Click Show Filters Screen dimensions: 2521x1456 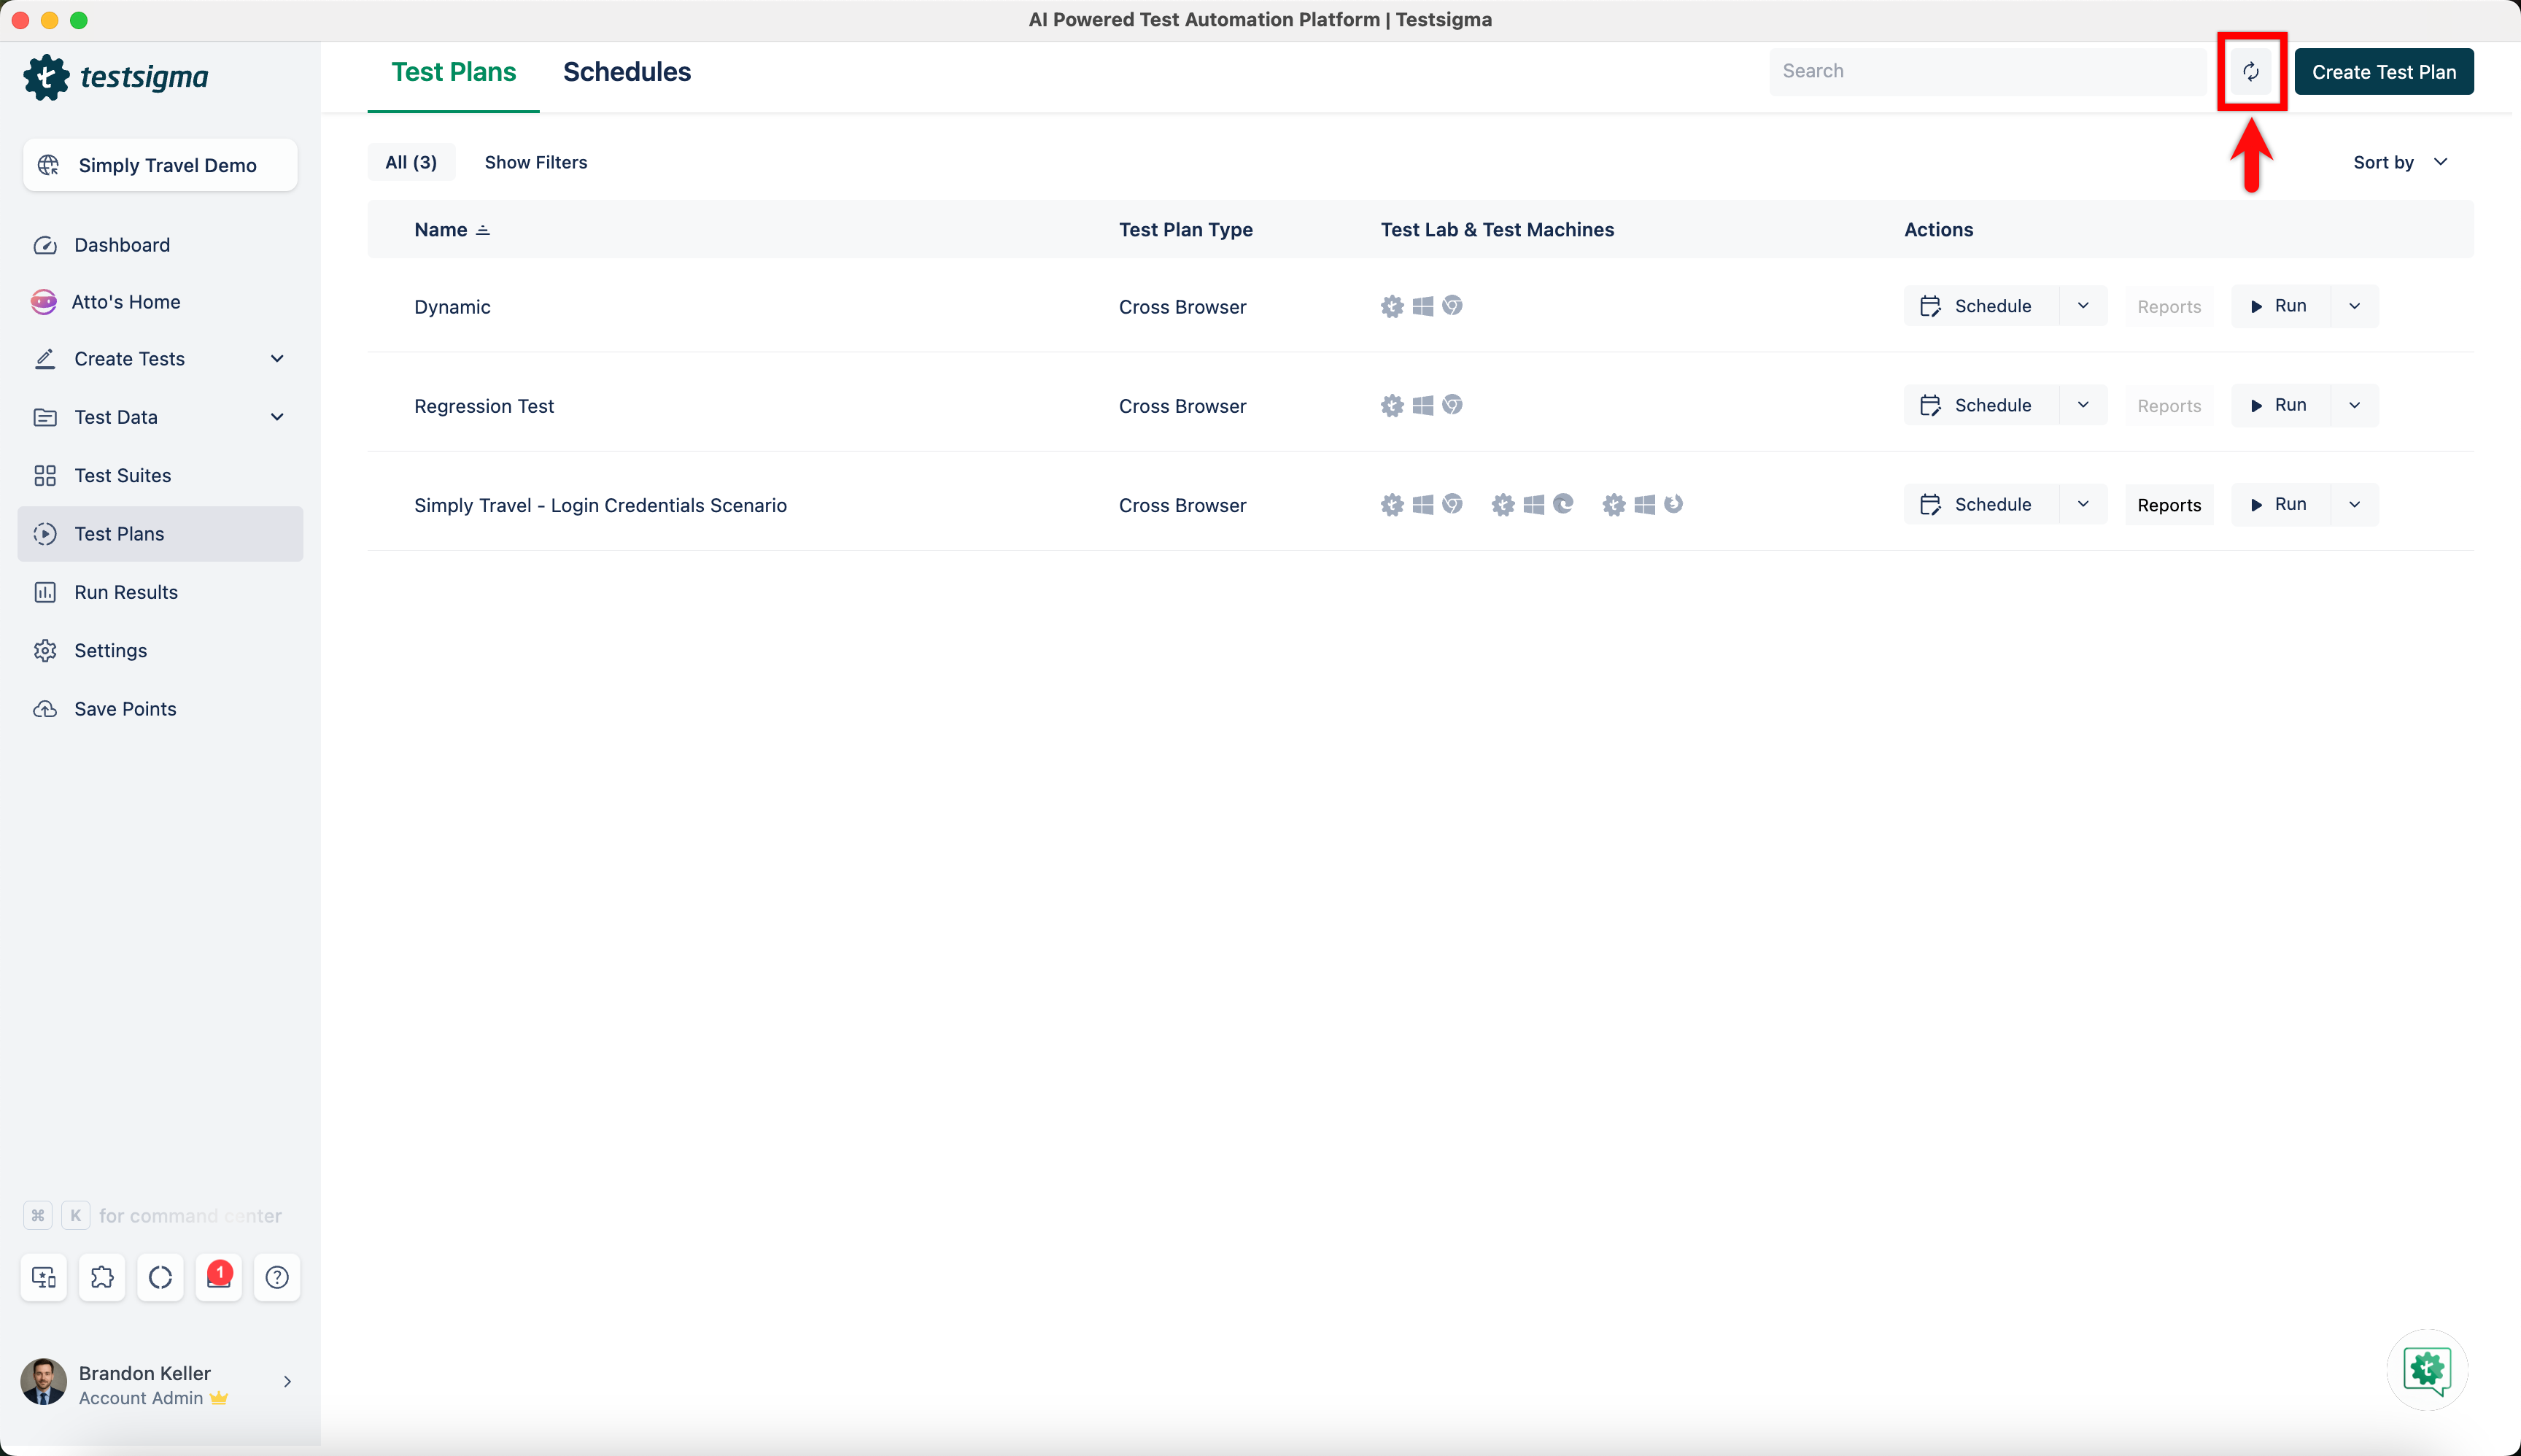pyautogui.click(x=536, y=162)
